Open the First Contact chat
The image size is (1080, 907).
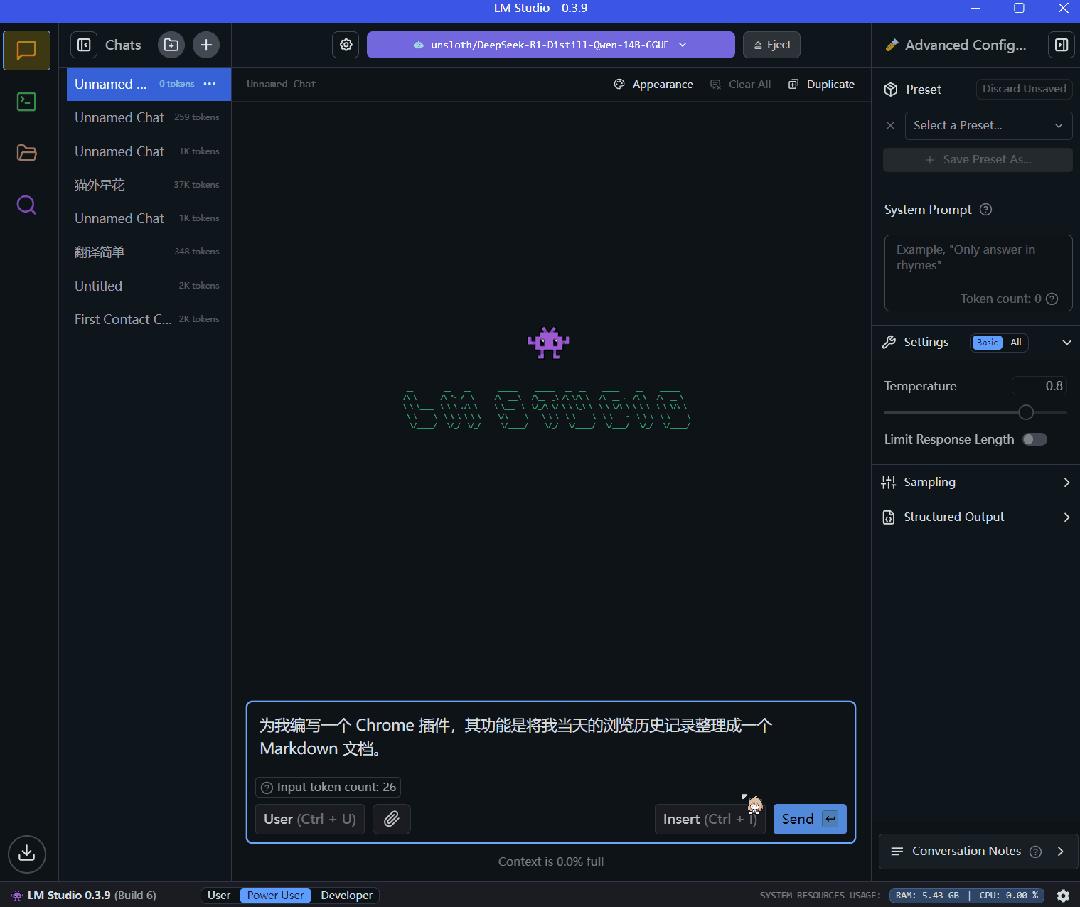click(x=147, y=319)
